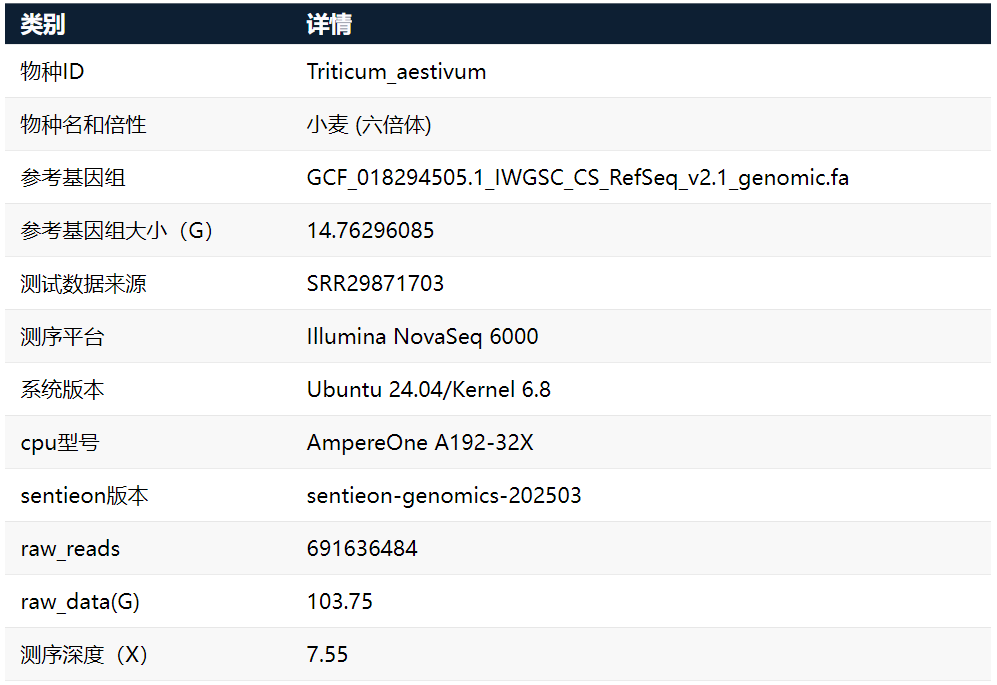
Task: Click the 类别 column header
Action: pyautogui.click(x=43, y=25)
